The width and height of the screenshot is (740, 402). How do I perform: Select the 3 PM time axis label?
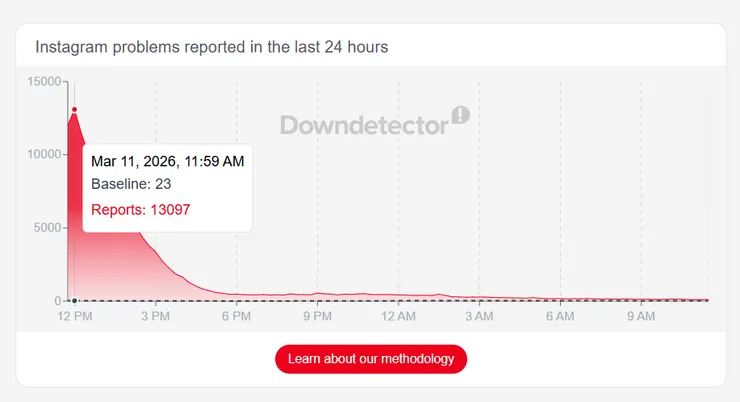155,317
